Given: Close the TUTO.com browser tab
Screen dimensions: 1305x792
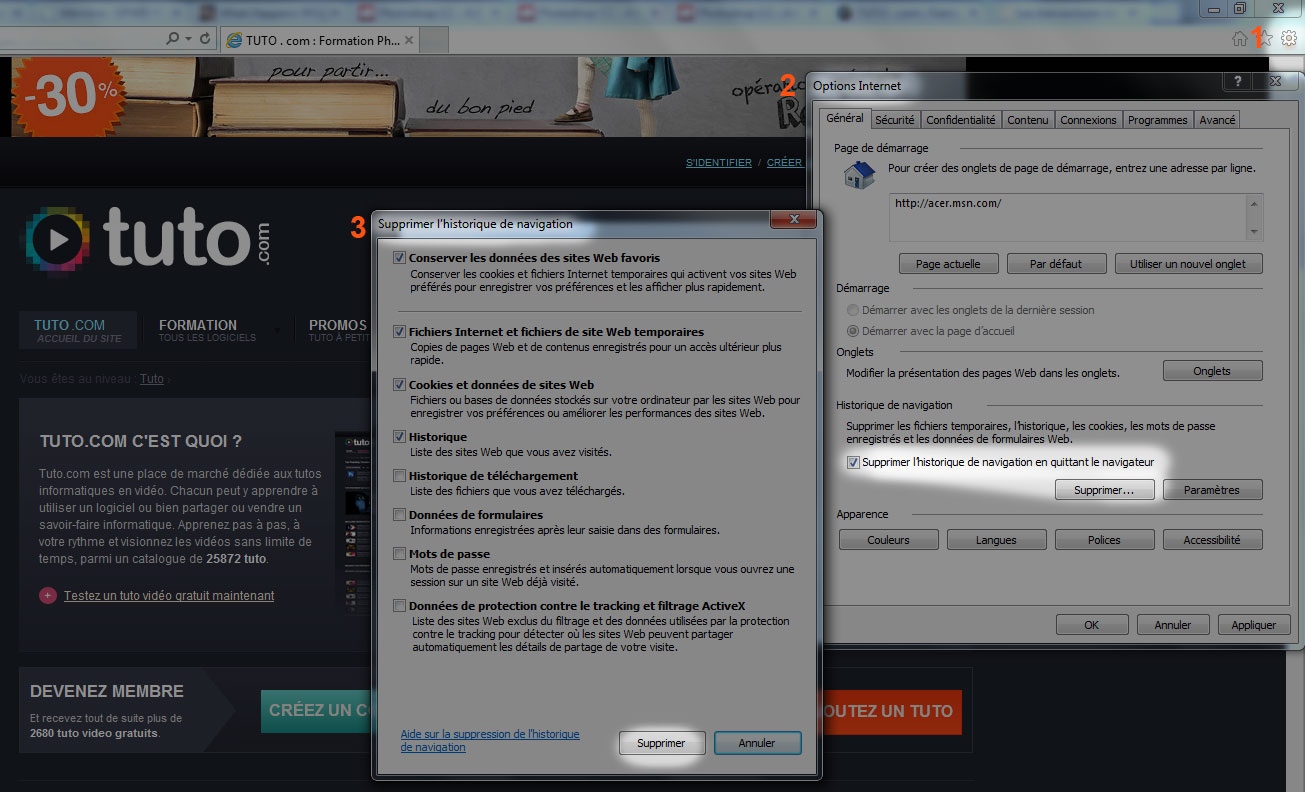Looking at the screenshot, I should [409, 40].
